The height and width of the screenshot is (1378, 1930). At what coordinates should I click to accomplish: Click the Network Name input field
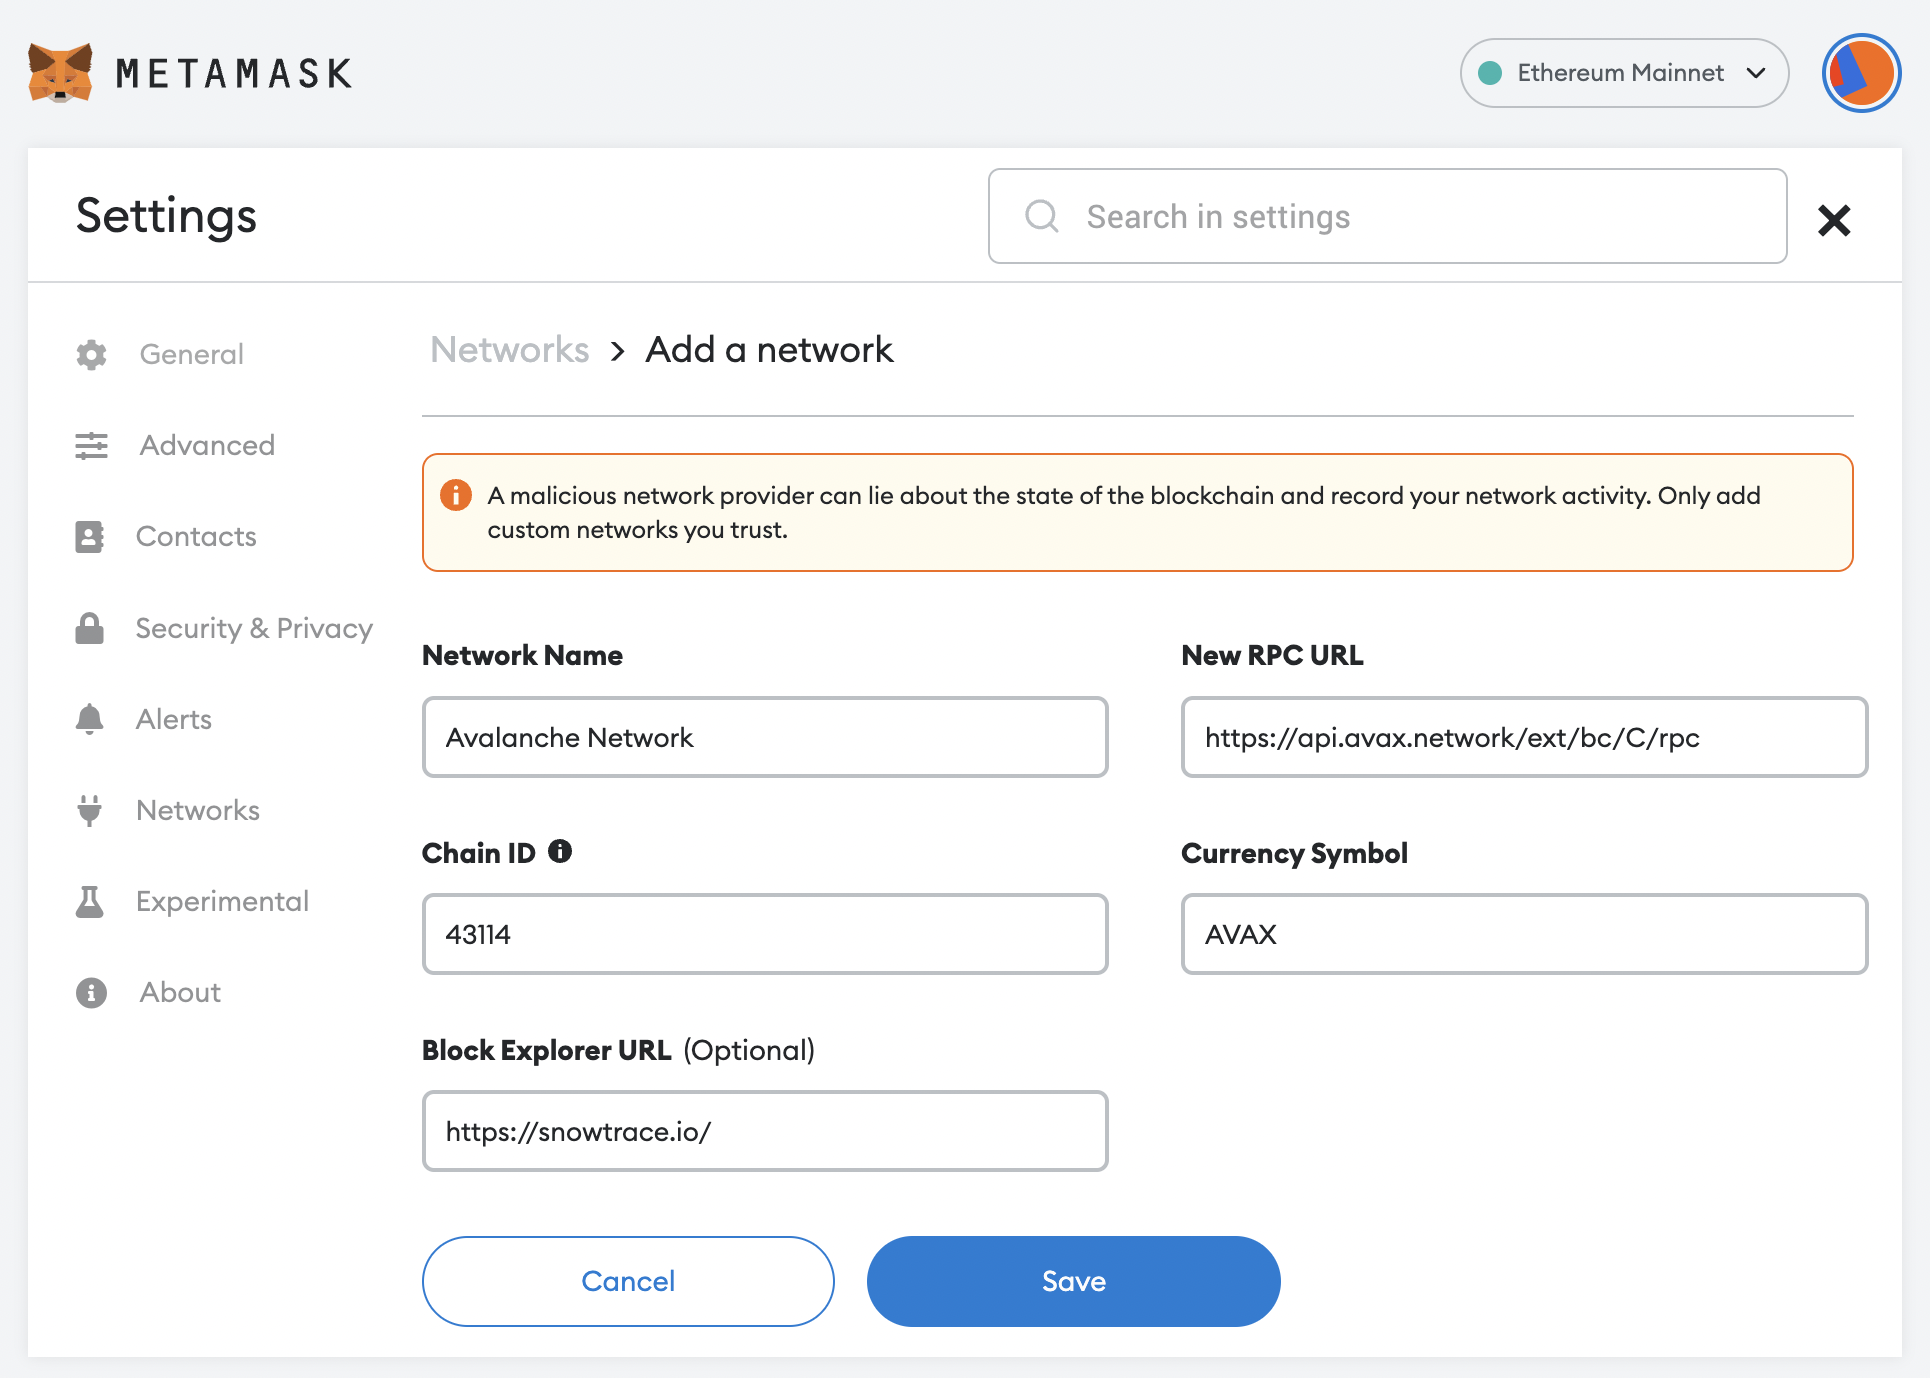pyautogui.click(x=765, y=737)
